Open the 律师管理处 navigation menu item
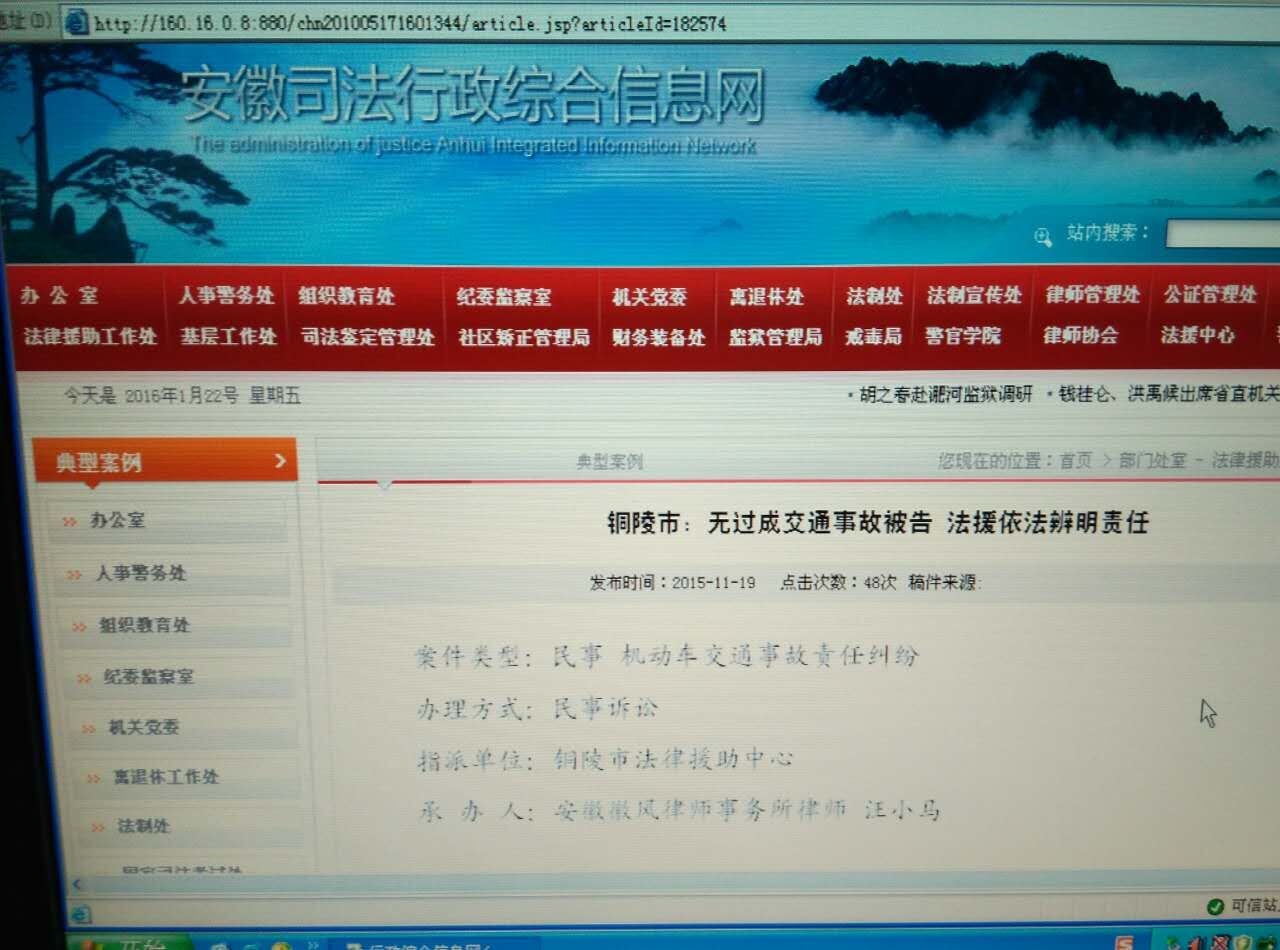Image resolution: width=1280 pixels, height=950 pixels. (1092, 295)
